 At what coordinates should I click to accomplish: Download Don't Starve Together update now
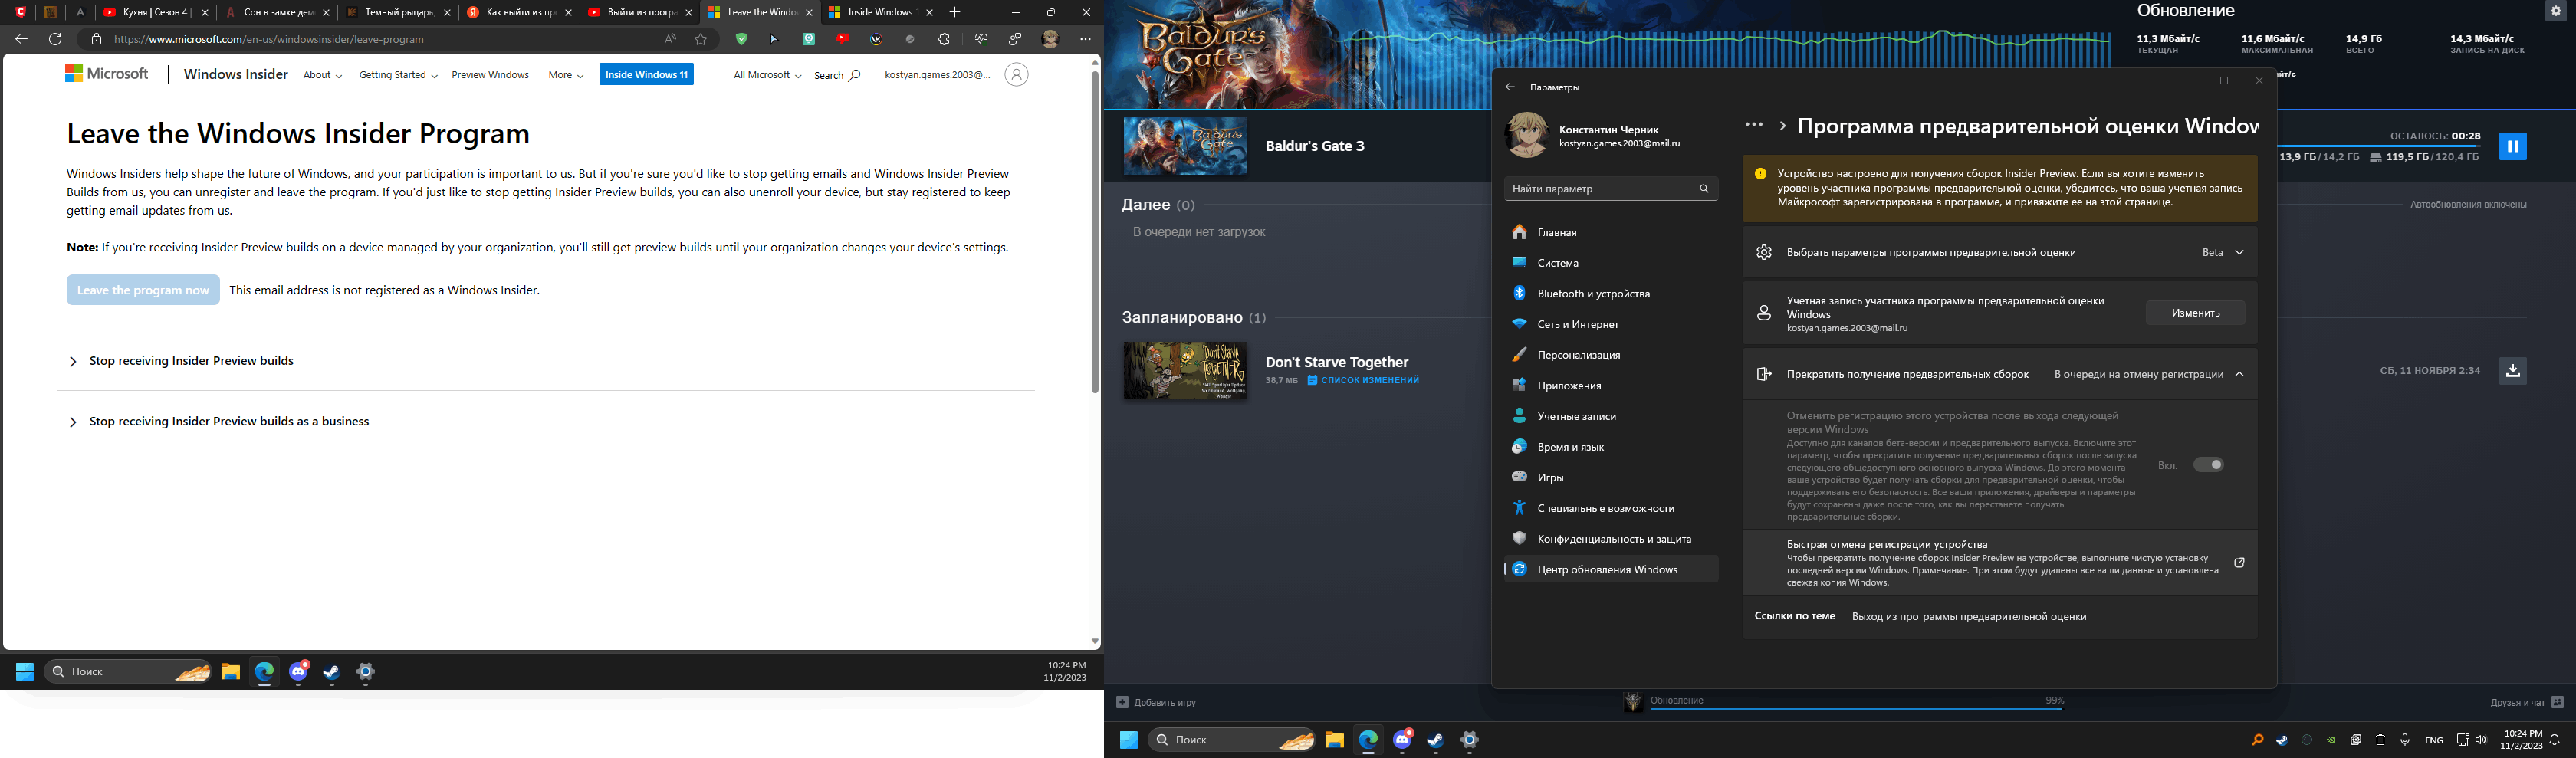2512,371
